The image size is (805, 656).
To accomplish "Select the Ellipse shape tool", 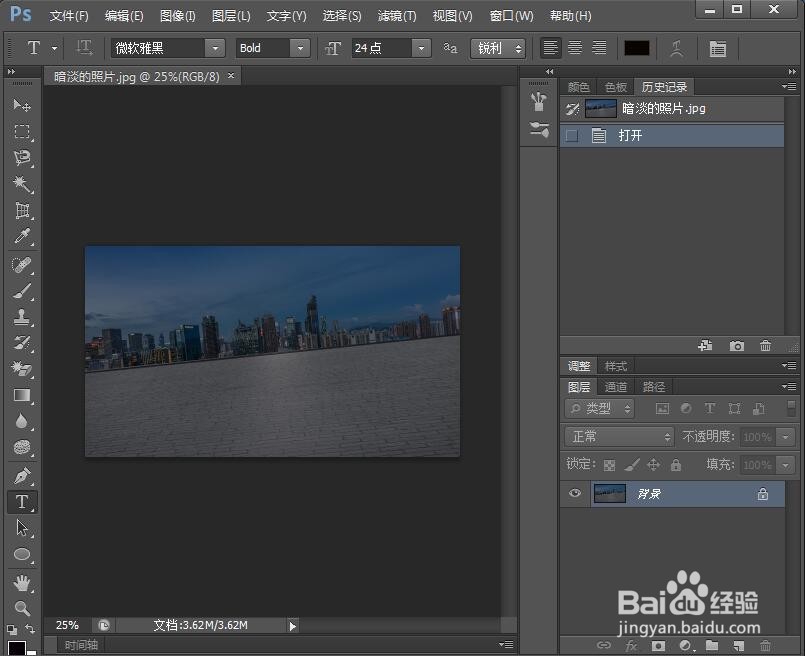I will (x=22, y=554).
